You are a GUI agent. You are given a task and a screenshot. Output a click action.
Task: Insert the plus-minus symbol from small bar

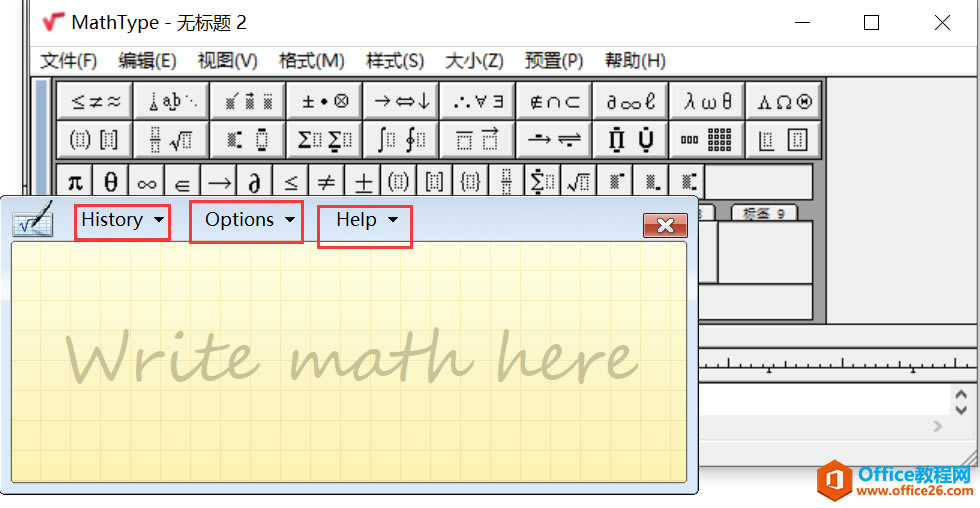(x=362, y=182)
